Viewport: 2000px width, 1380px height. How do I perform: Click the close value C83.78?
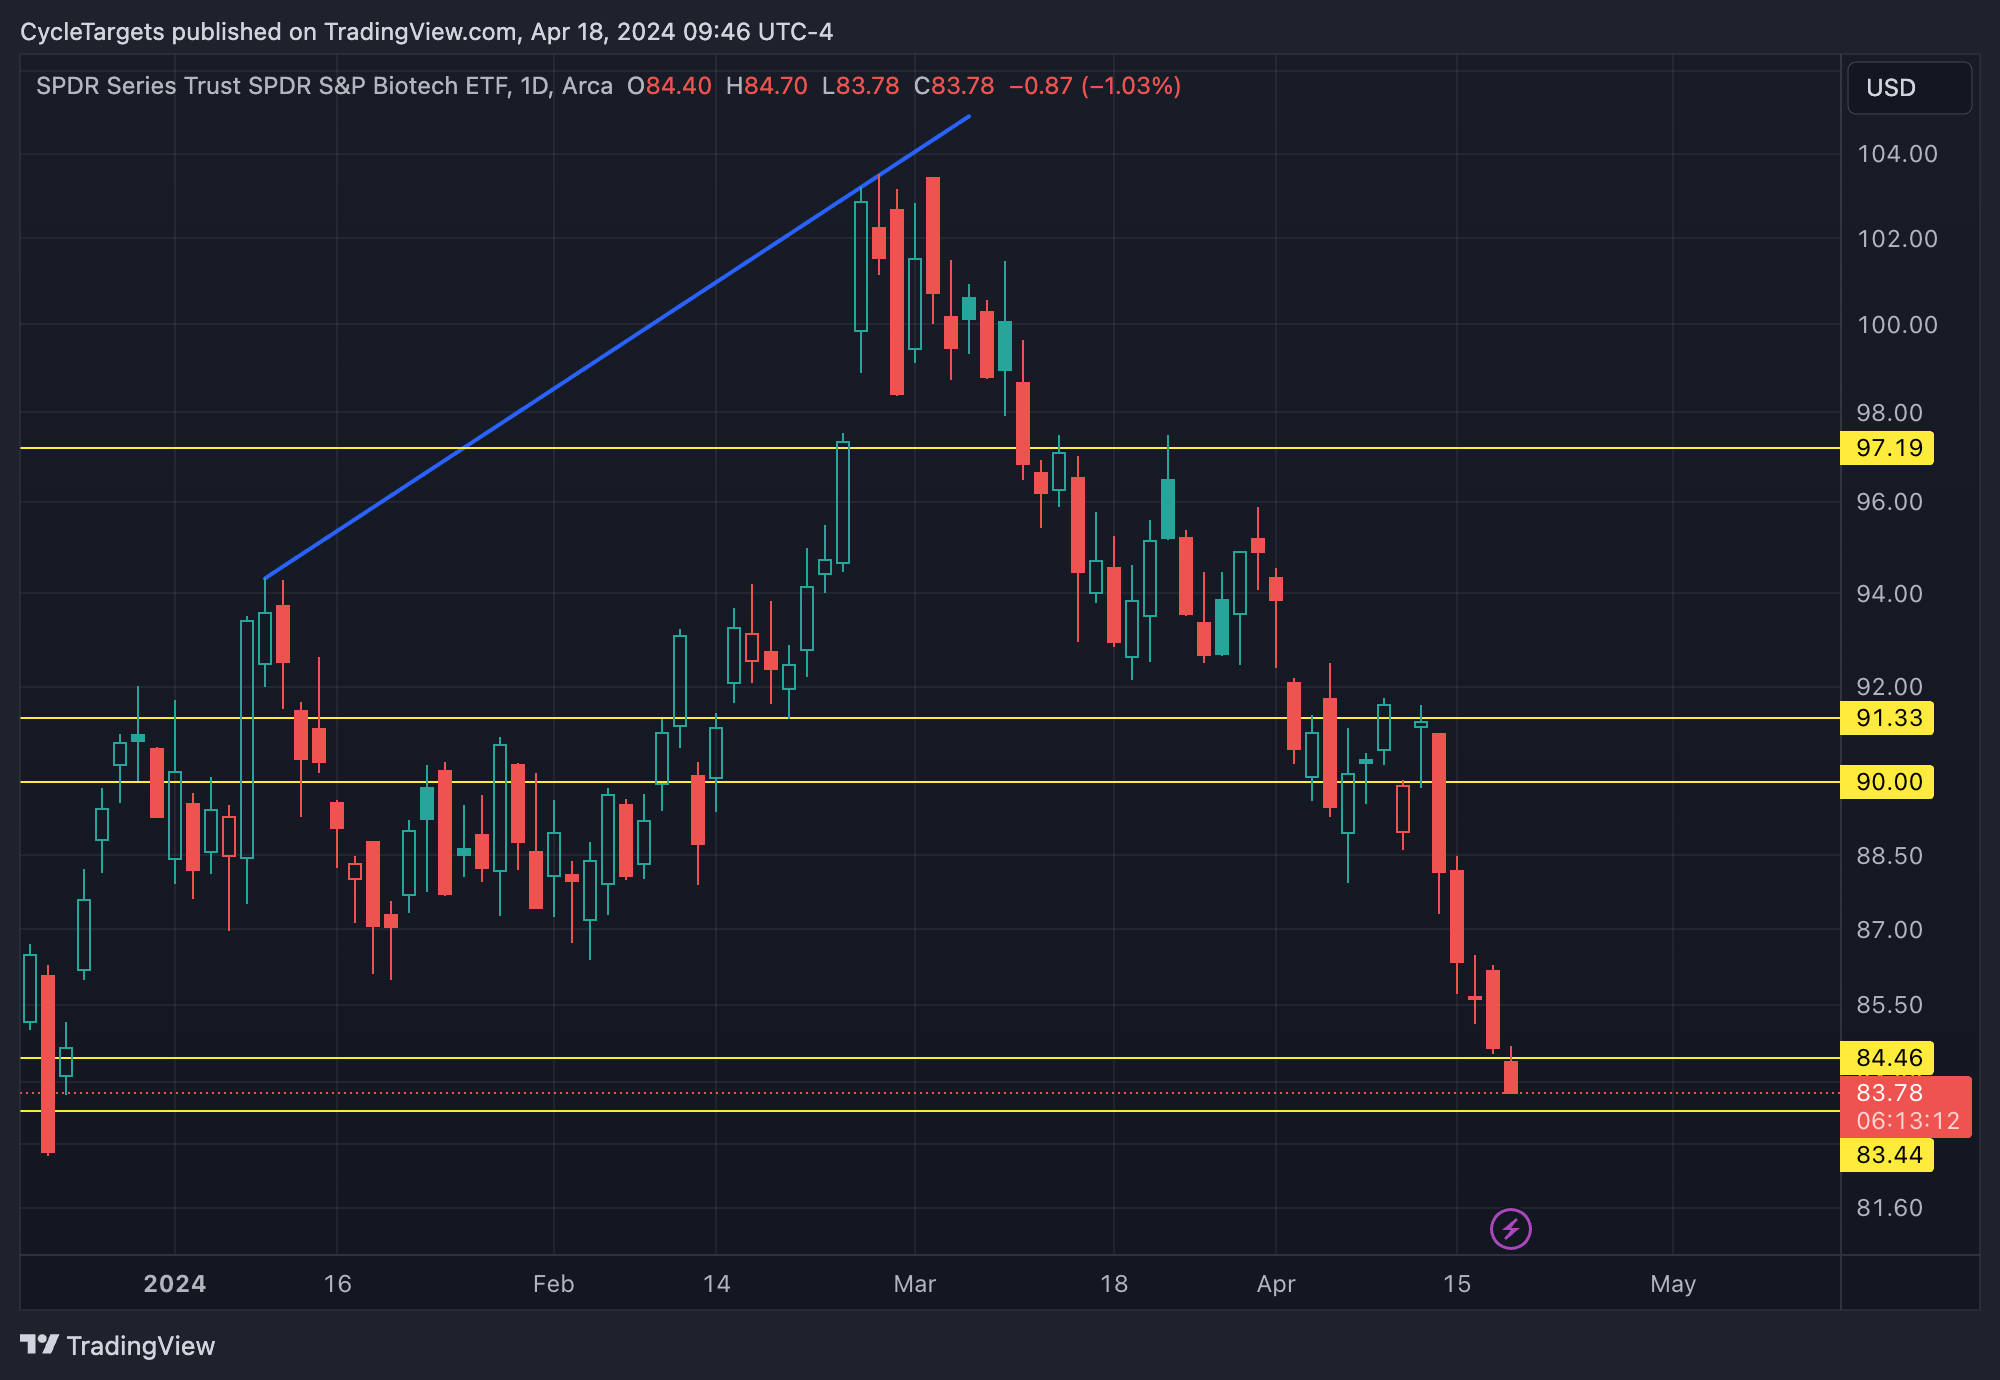[954, 86]
